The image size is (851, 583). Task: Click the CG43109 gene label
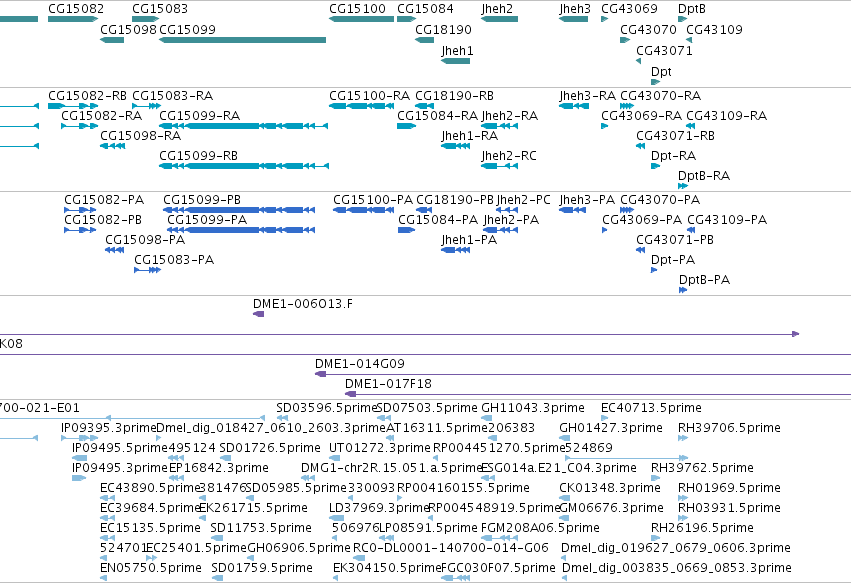point(714,29)
